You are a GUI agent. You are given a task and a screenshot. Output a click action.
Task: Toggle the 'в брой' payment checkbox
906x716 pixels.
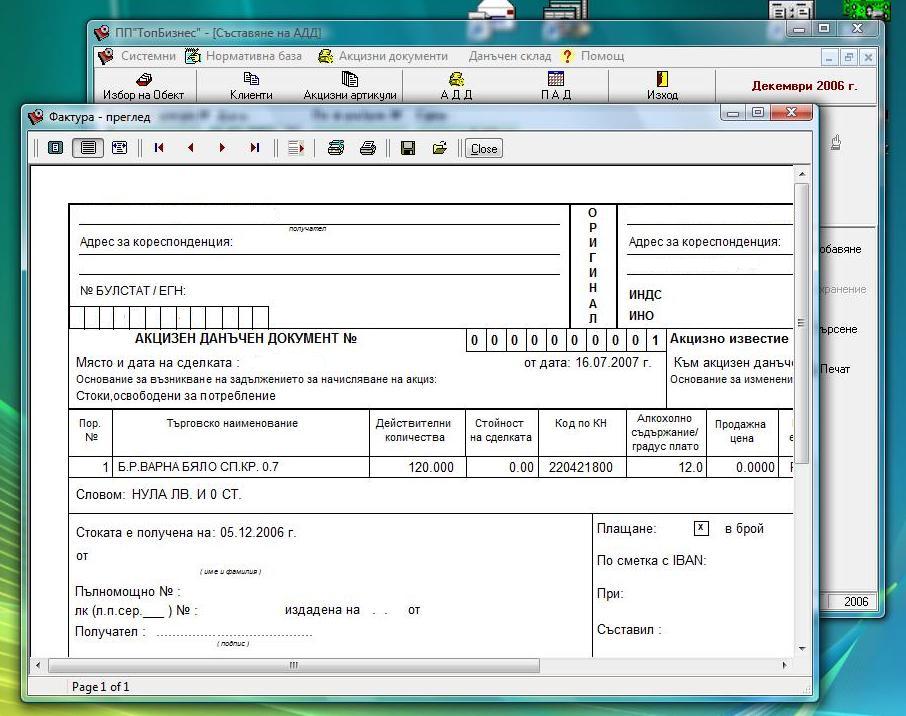[701, 528]
